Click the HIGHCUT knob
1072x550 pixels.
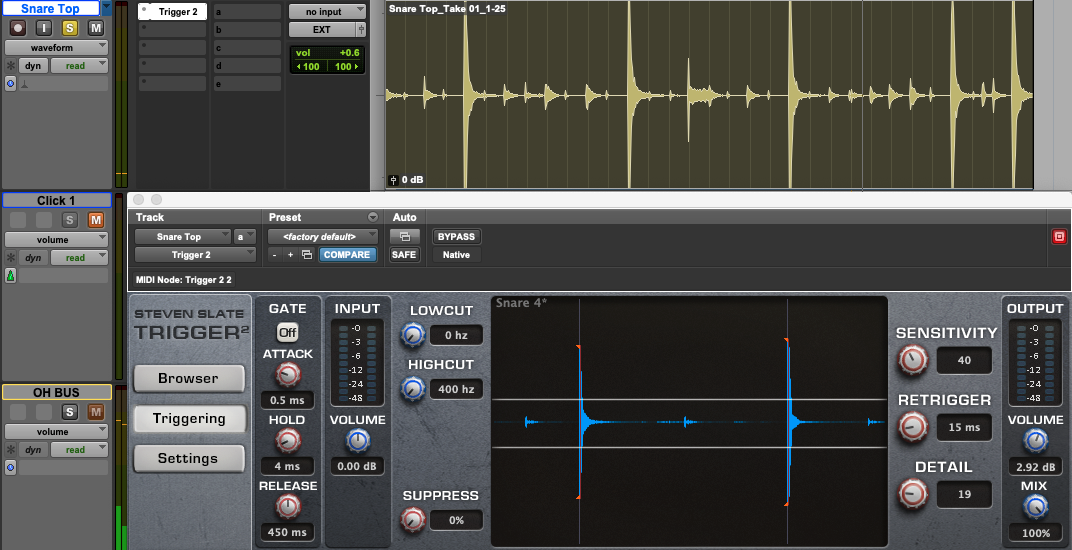412,389
